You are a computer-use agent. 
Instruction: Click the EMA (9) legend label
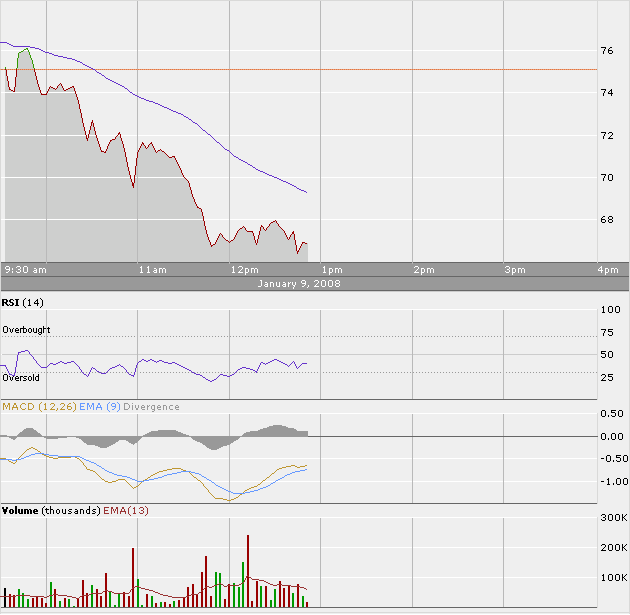coord(89,406)
